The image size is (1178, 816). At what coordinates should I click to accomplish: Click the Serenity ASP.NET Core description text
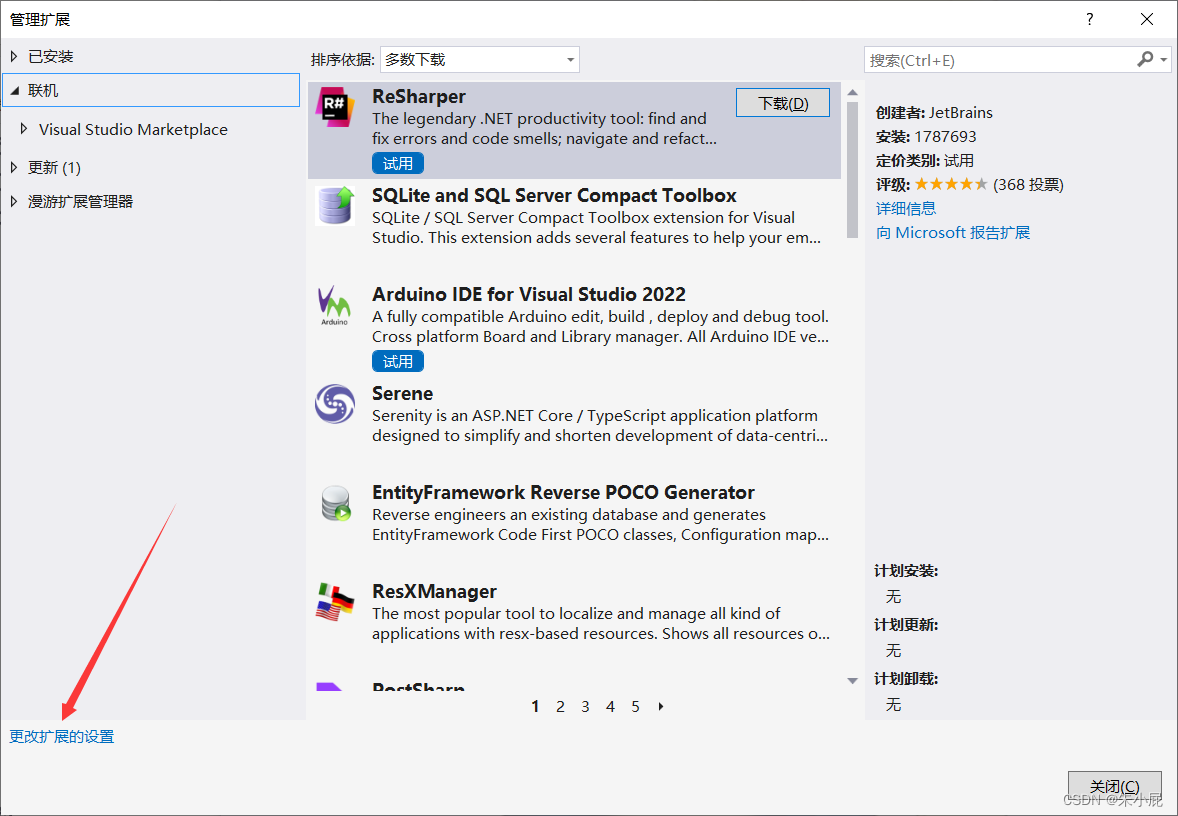point(600,425)
